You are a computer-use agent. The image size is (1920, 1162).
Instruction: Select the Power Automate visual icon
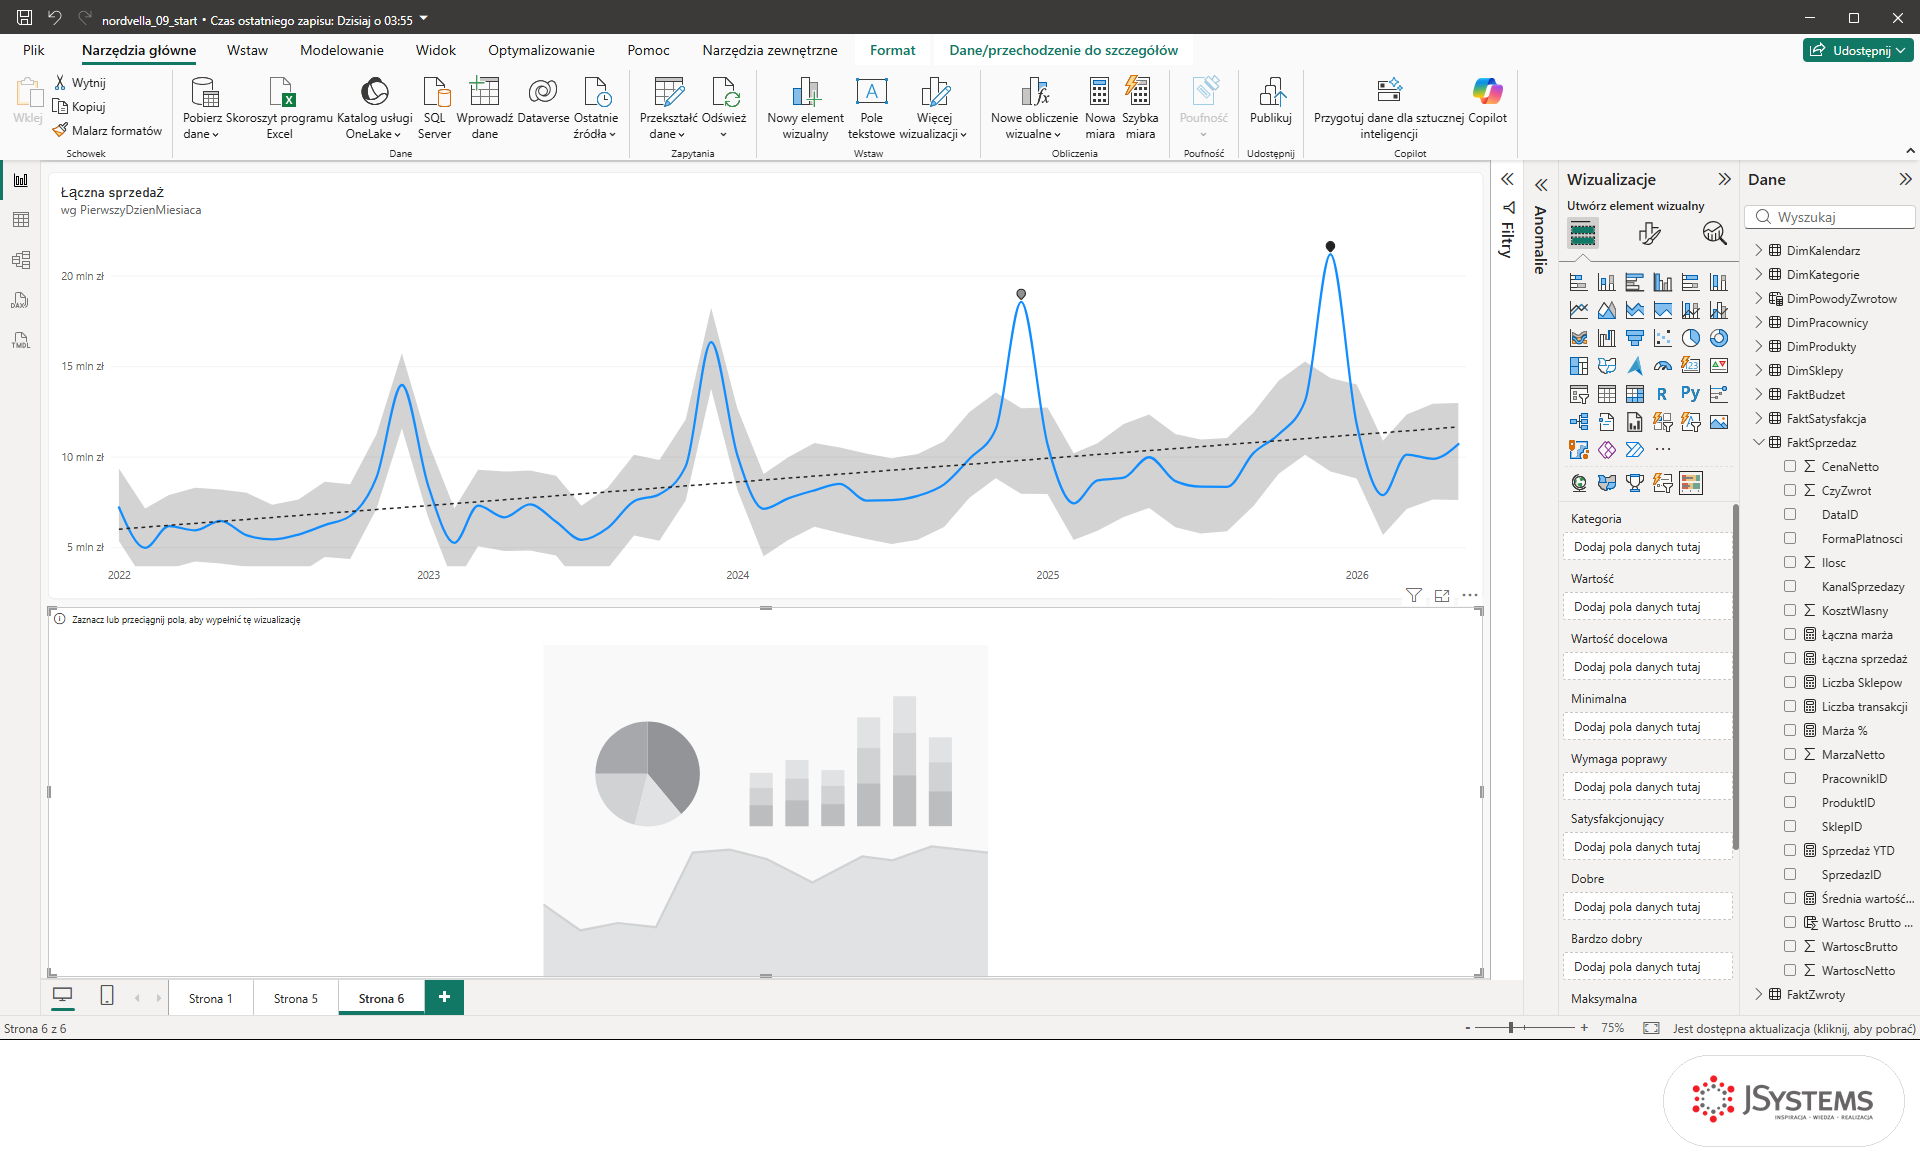coord(1634,450)
